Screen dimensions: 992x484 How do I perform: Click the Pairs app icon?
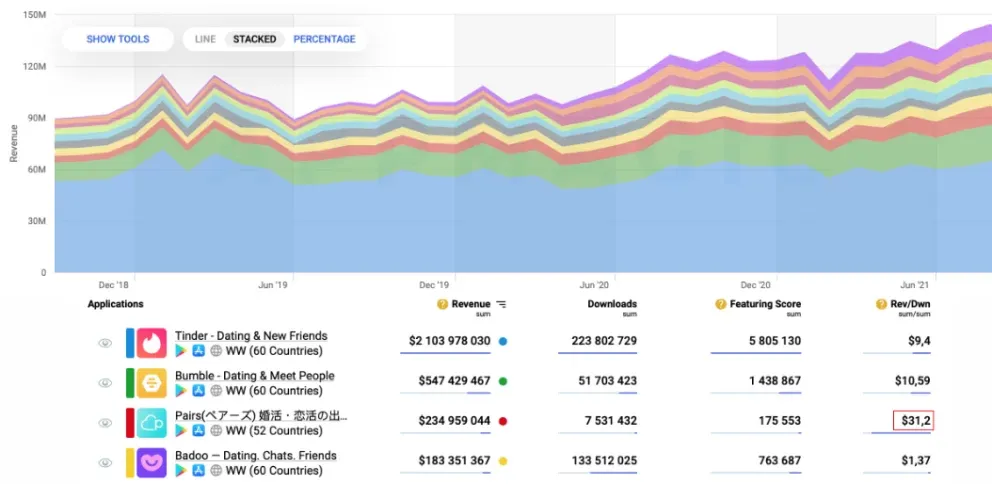tap(152, 423)
